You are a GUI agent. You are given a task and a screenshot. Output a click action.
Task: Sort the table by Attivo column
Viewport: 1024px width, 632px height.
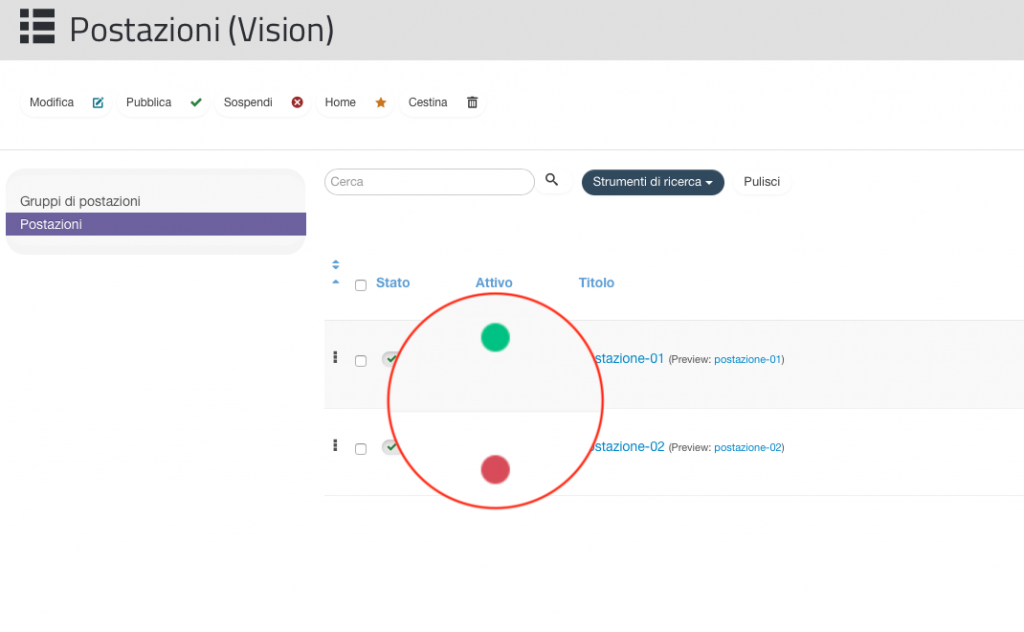click(494, 283)
